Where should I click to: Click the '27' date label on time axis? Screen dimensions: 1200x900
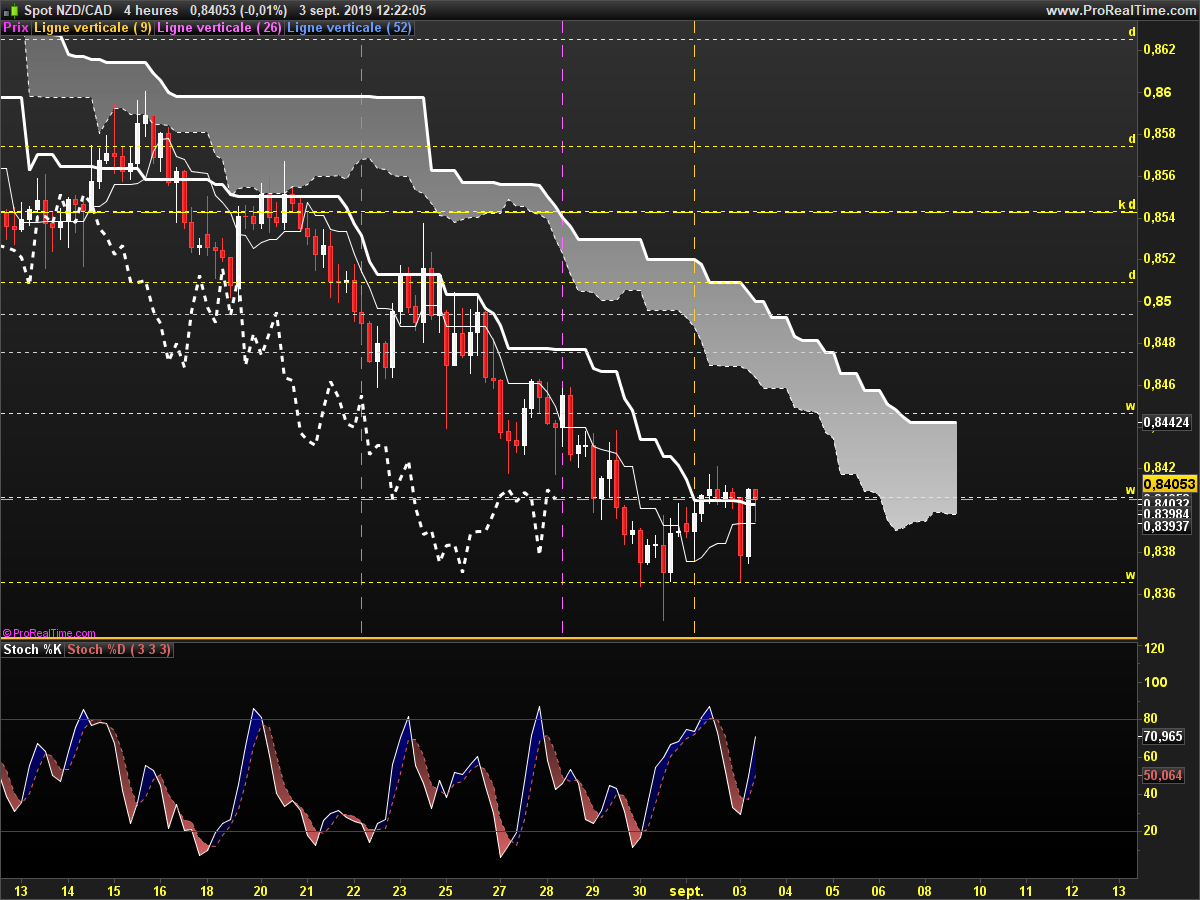500,890
